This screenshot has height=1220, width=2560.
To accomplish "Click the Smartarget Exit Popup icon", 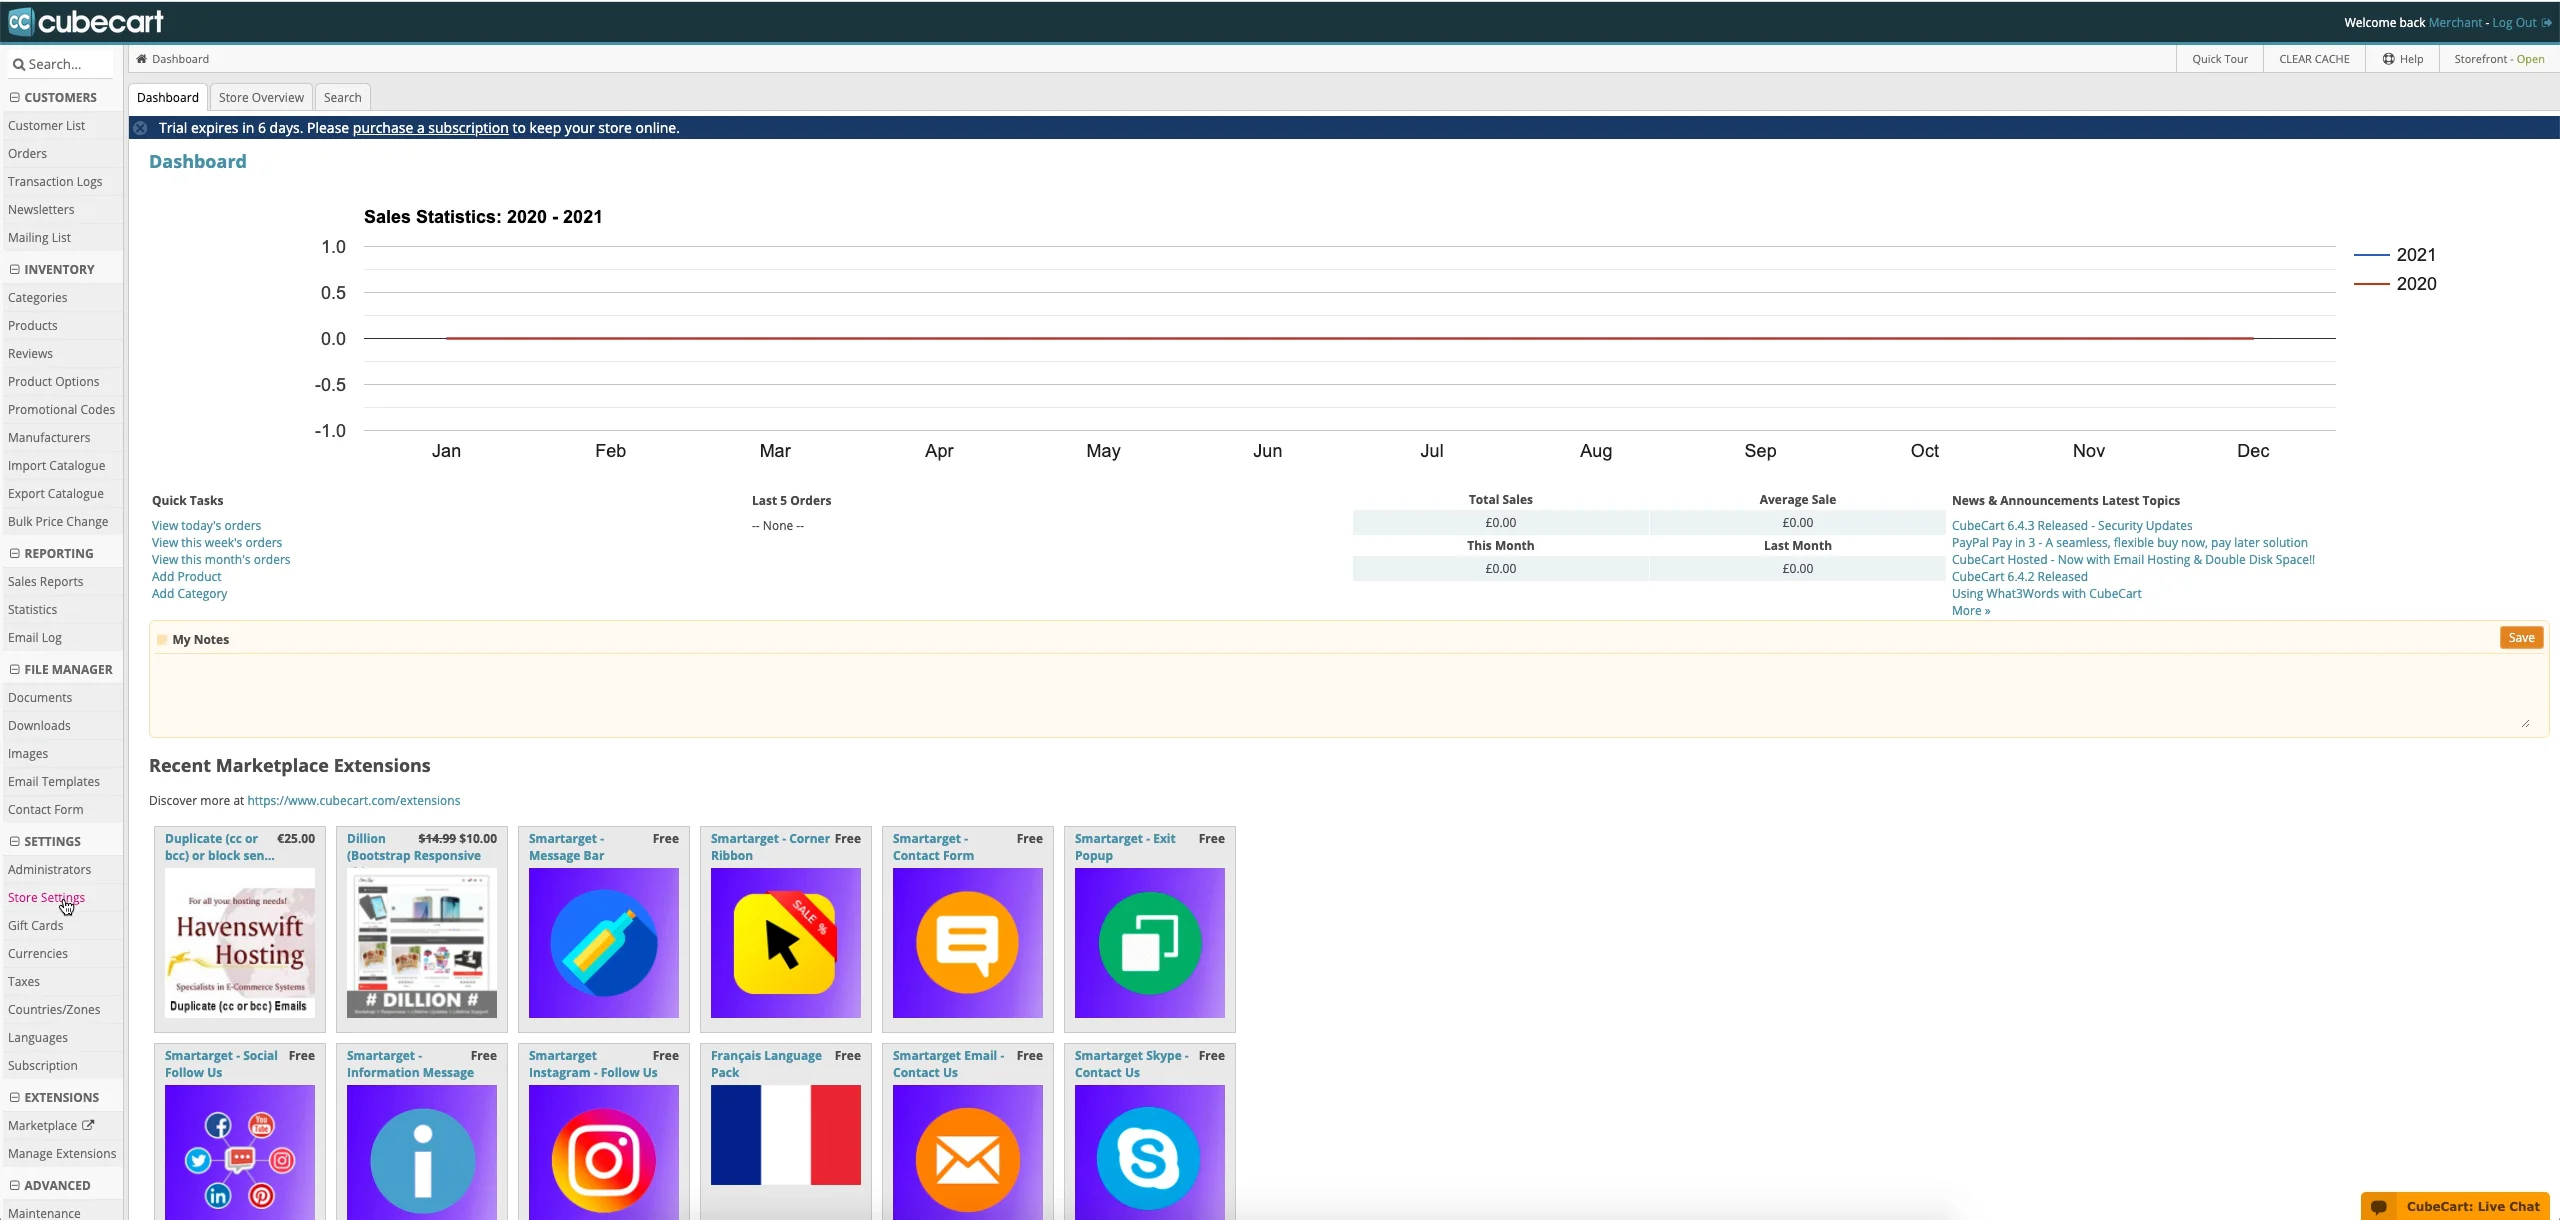I will pyautogui.click(x=1149, y=943).
